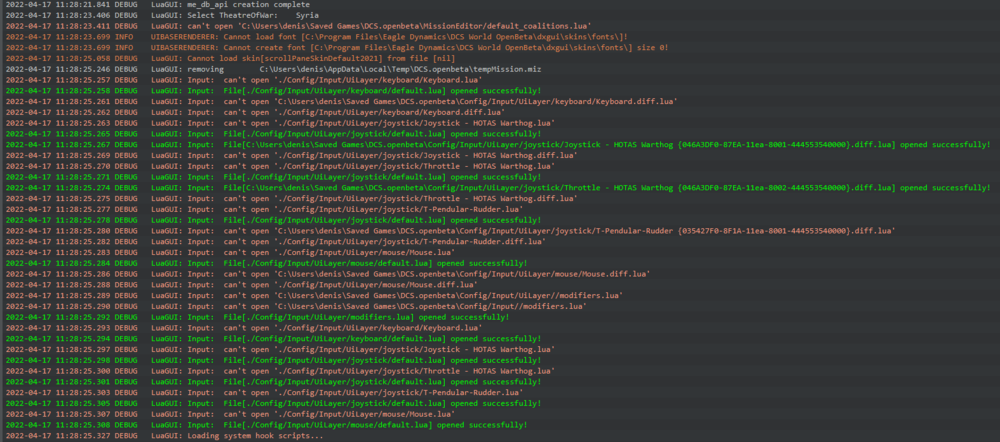Select the 11:28:25.300 Throttle HOTAS Warthog.lua line
Screen dimensions: 1000x442
[280, 371]
